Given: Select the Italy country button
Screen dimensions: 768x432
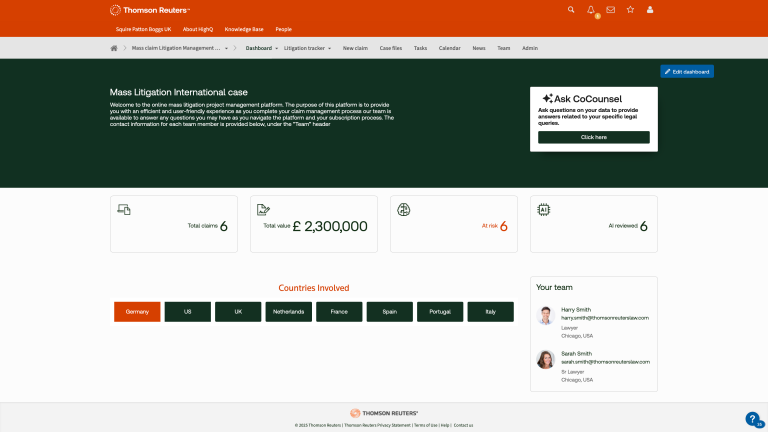Looking at the screenshot, I should click(490, 312).
